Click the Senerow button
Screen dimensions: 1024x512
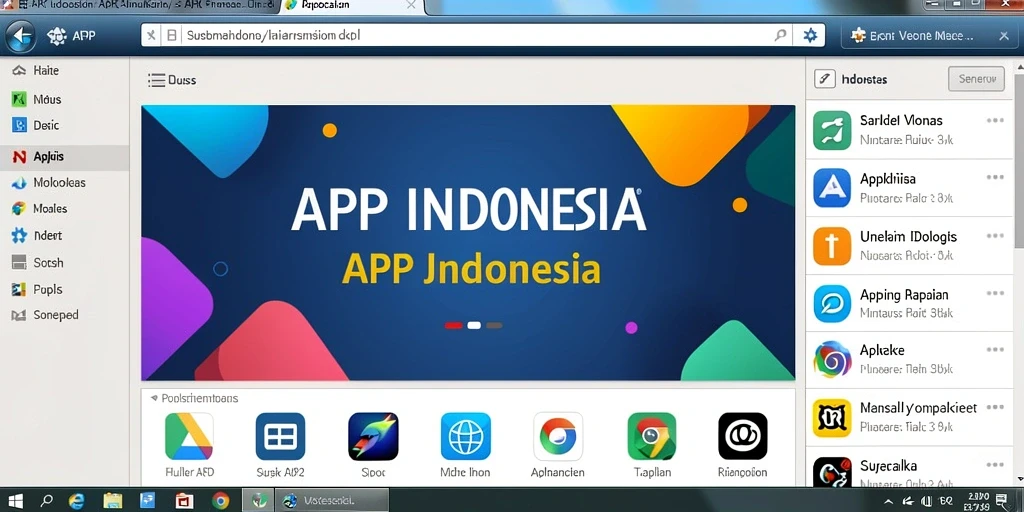(976, 79)
